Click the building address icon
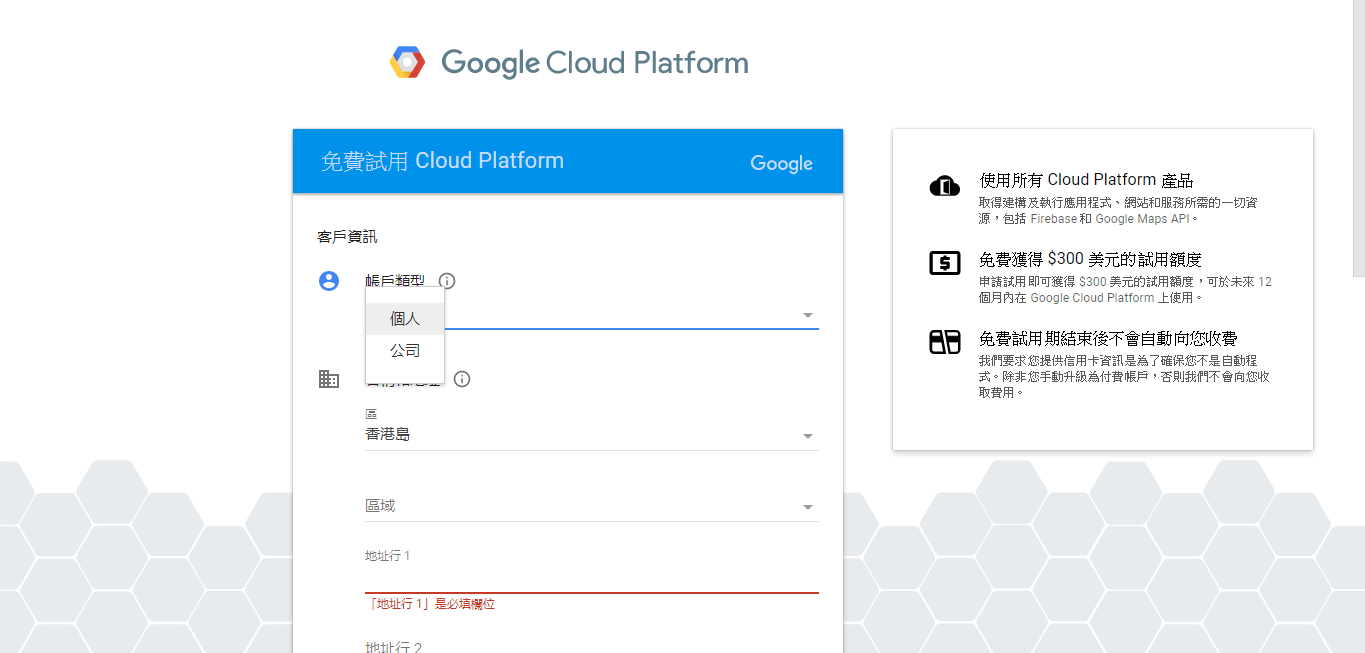Image resolution: width=1365 pixels, height=653 pixels. click(329, 379)
